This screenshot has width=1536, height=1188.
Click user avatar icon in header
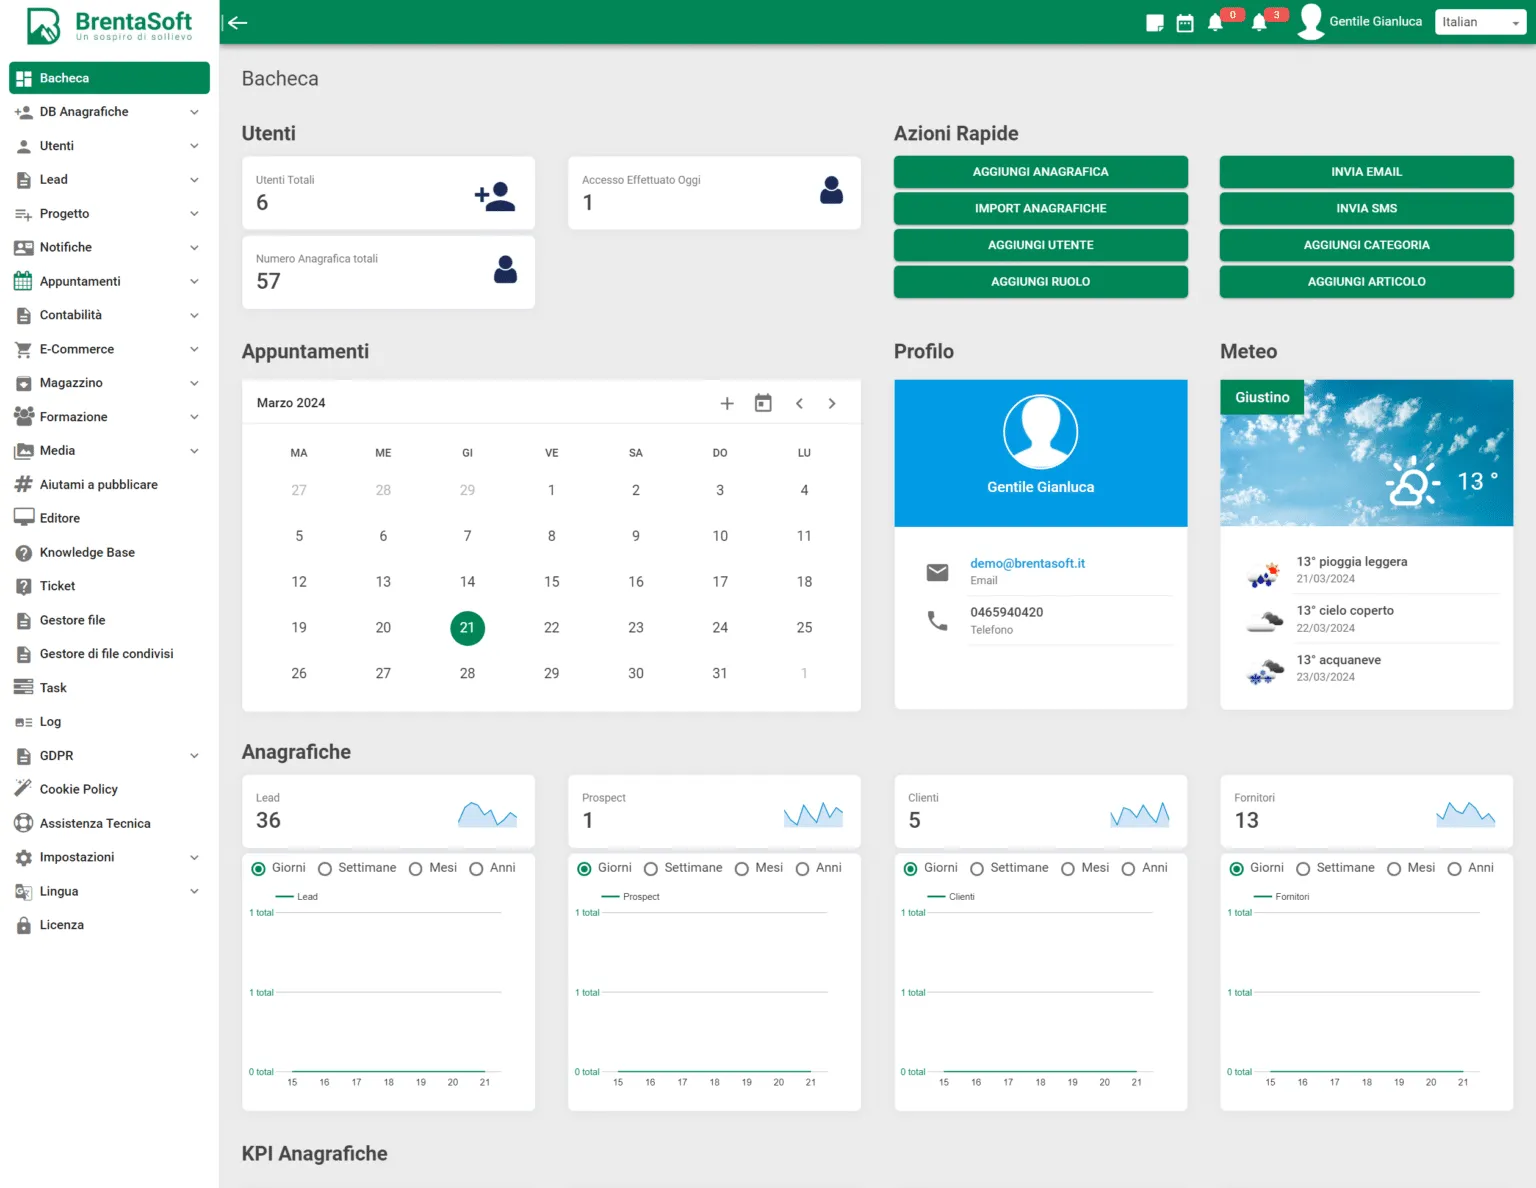[x=1310, y=21]
